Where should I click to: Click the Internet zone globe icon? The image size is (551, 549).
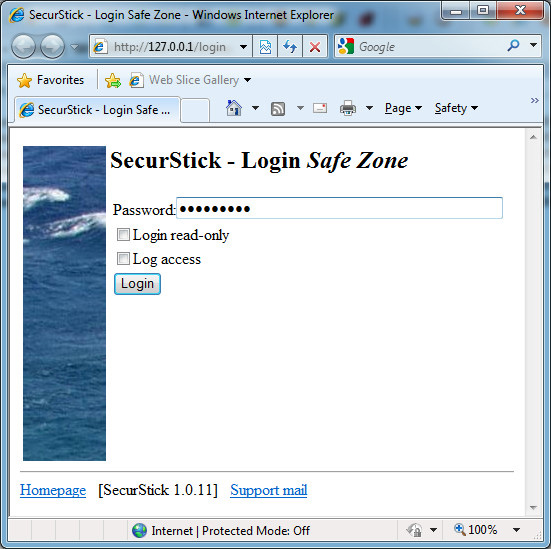pyautogui.click(x=139, y=530)
